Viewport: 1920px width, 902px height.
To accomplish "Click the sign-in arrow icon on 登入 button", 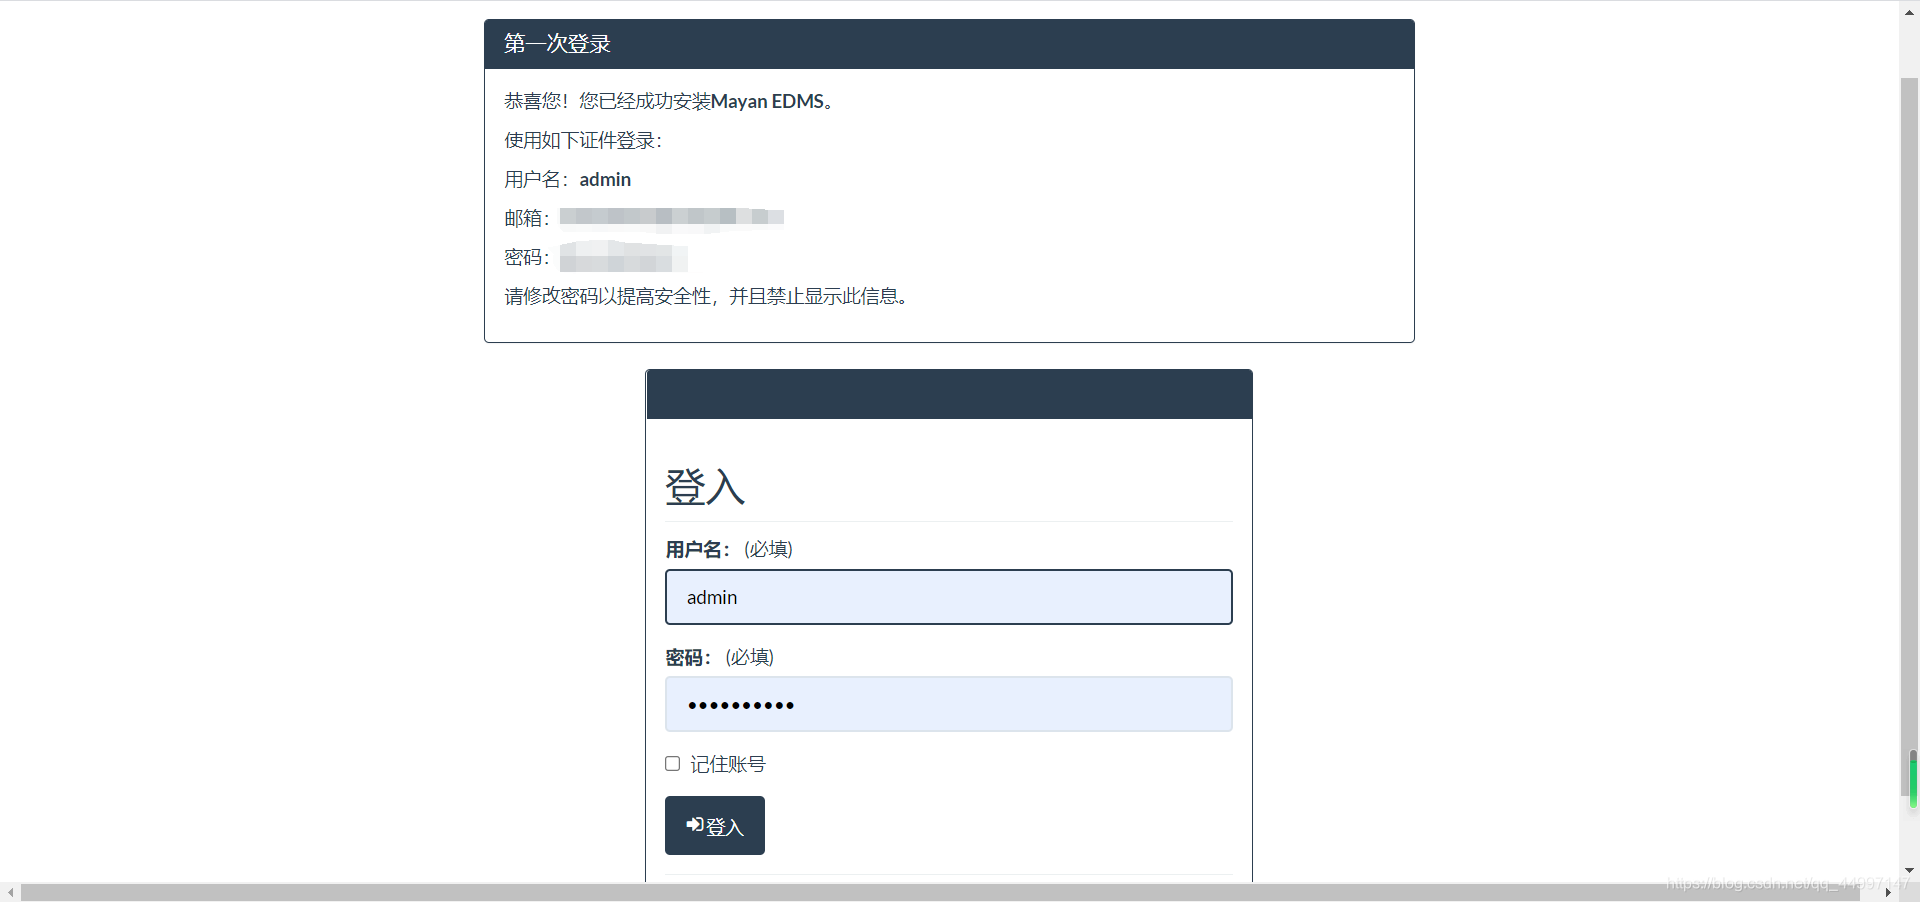I will point(694,825).
